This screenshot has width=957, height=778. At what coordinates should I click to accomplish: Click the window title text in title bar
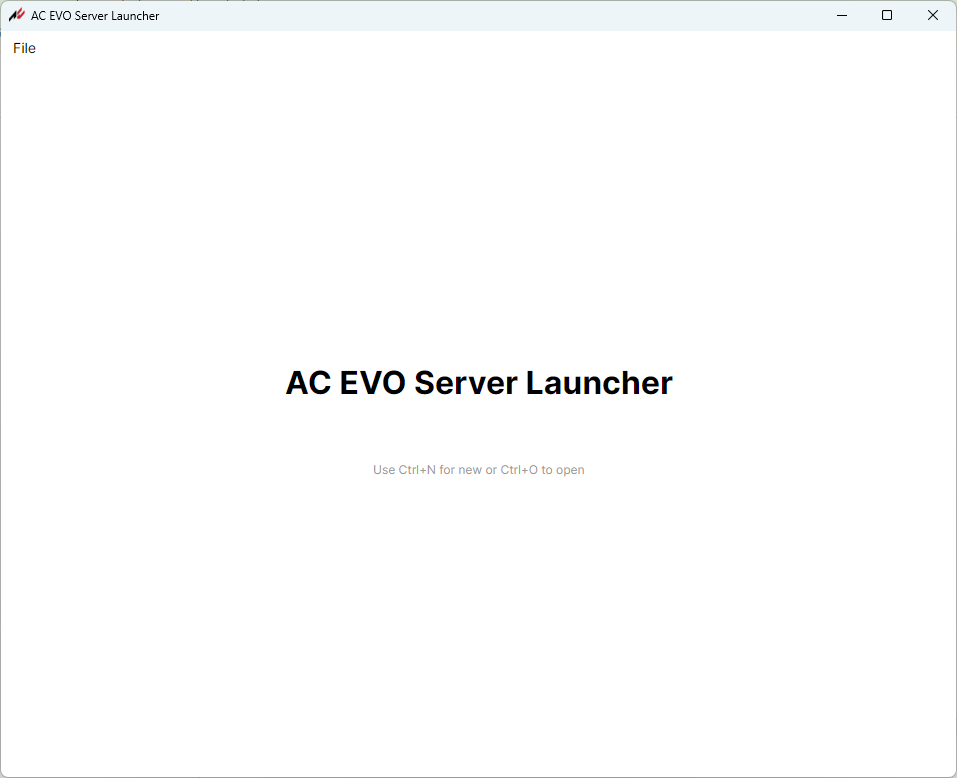point(95,16)
